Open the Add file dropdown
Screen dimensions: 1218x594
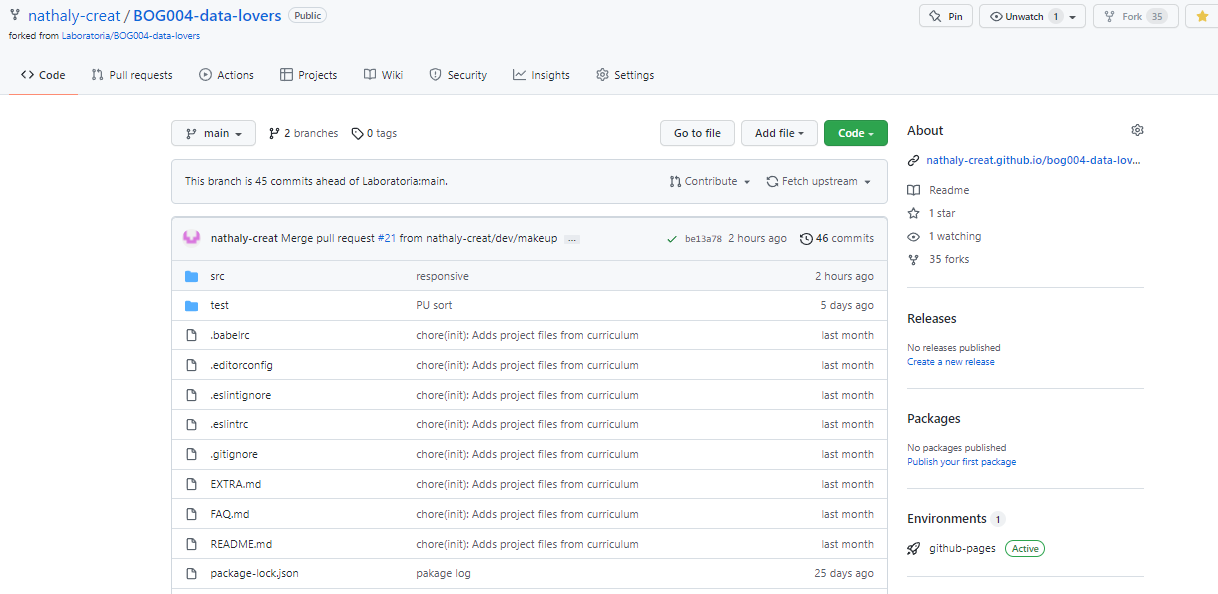pos(779,133)
